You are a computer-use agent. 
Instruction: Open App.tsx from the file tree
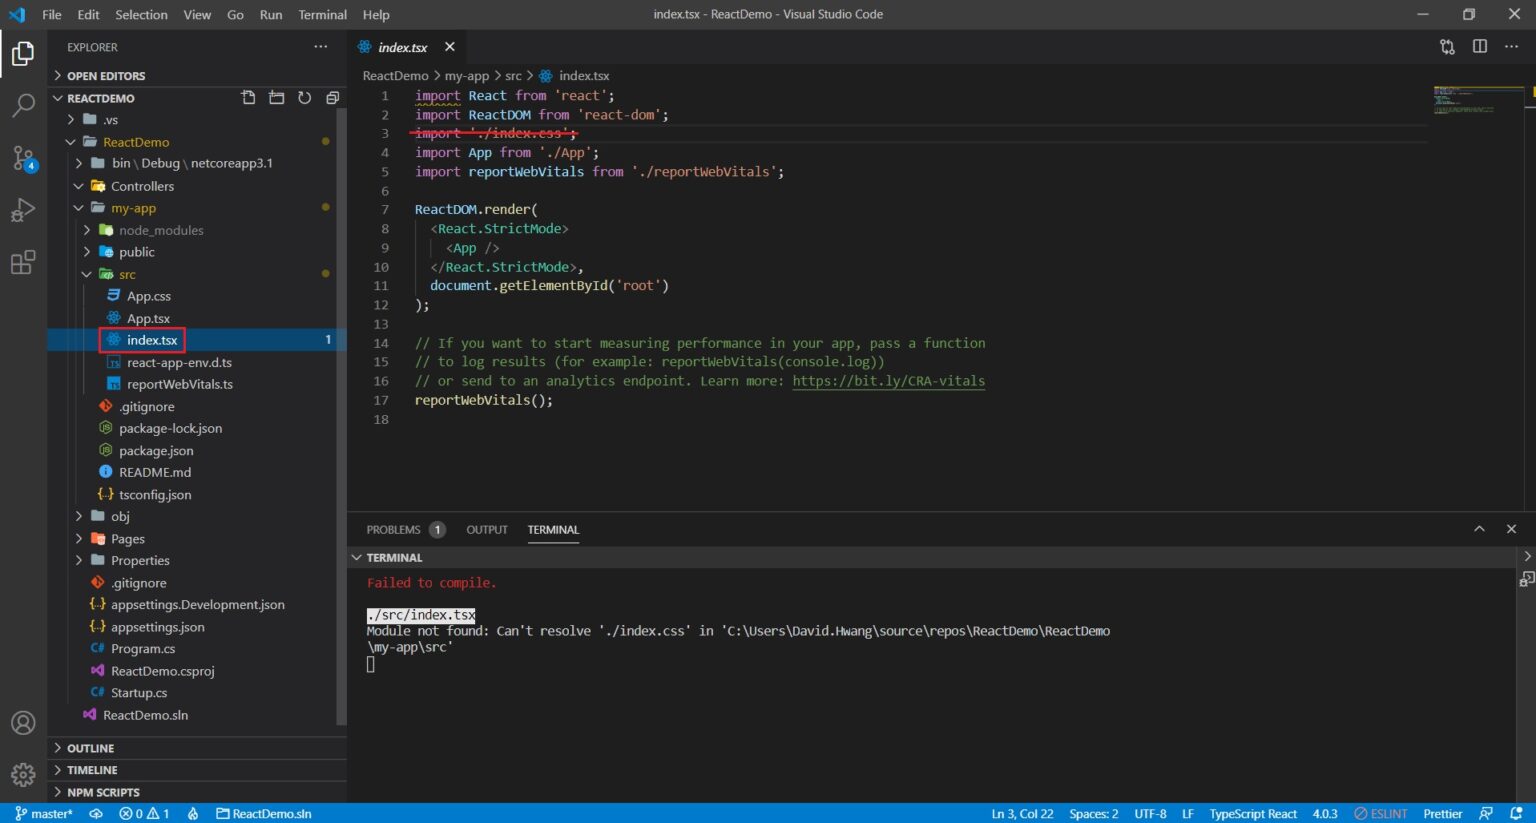148,318
